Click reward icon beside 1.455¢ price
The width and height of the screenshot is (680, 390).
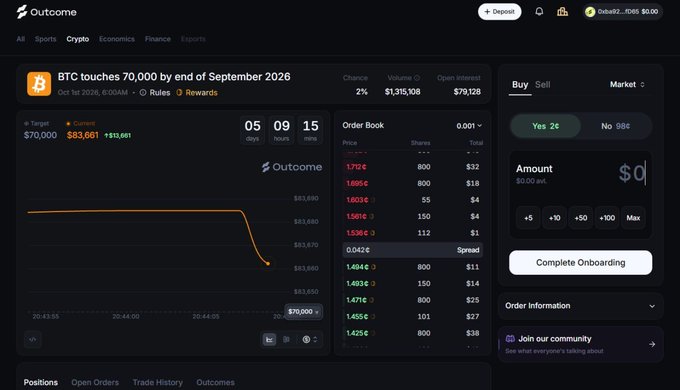373,317
